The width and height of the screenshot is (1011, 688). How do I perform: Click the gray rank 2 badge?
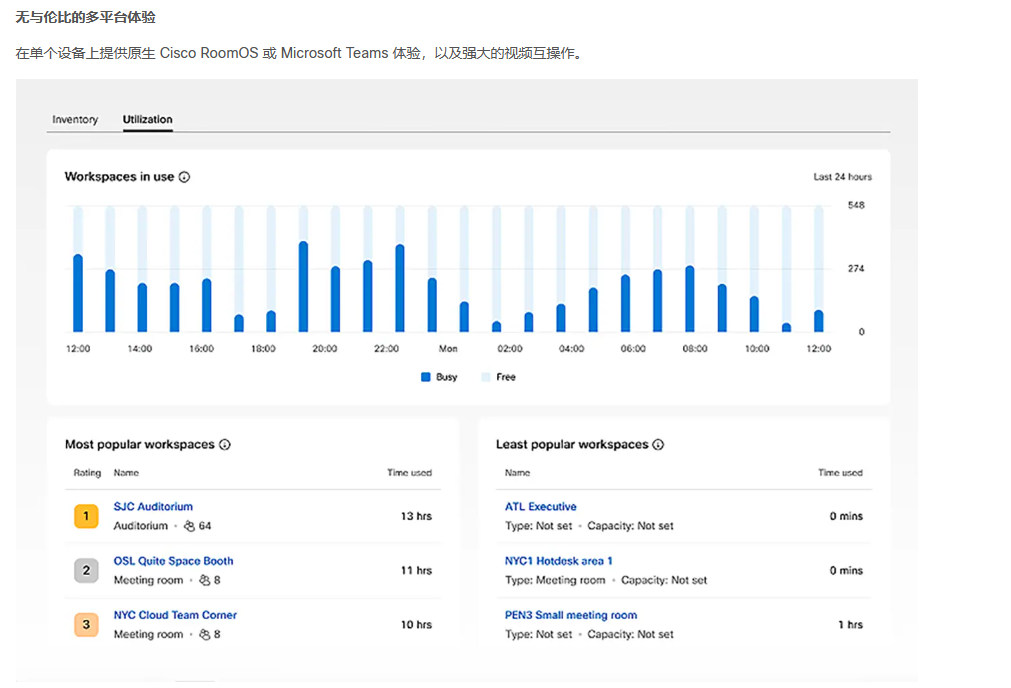point(86,571)
